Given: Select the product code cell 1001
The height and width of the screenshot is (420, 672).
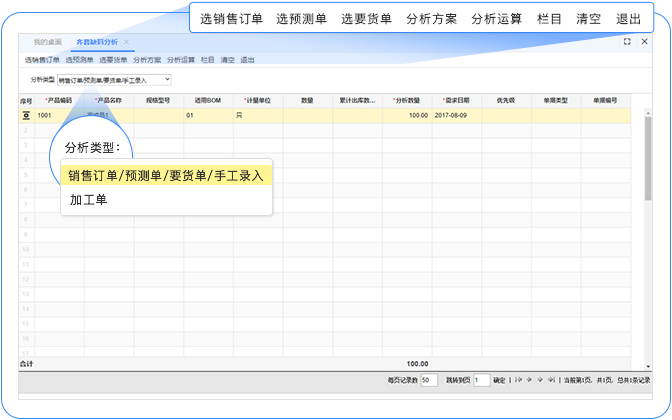Looking at the screenshot, I should 59,115.
